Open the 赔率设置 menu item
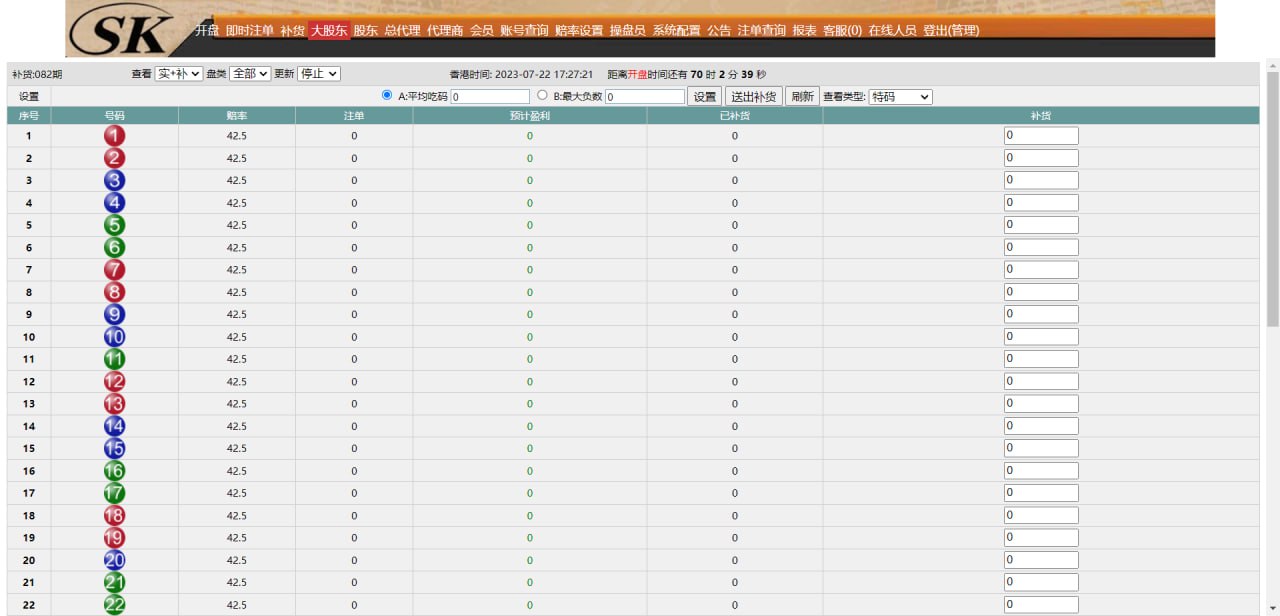Image resolution: width=1280 pixels, height=616 pixels. click(579, 31)
